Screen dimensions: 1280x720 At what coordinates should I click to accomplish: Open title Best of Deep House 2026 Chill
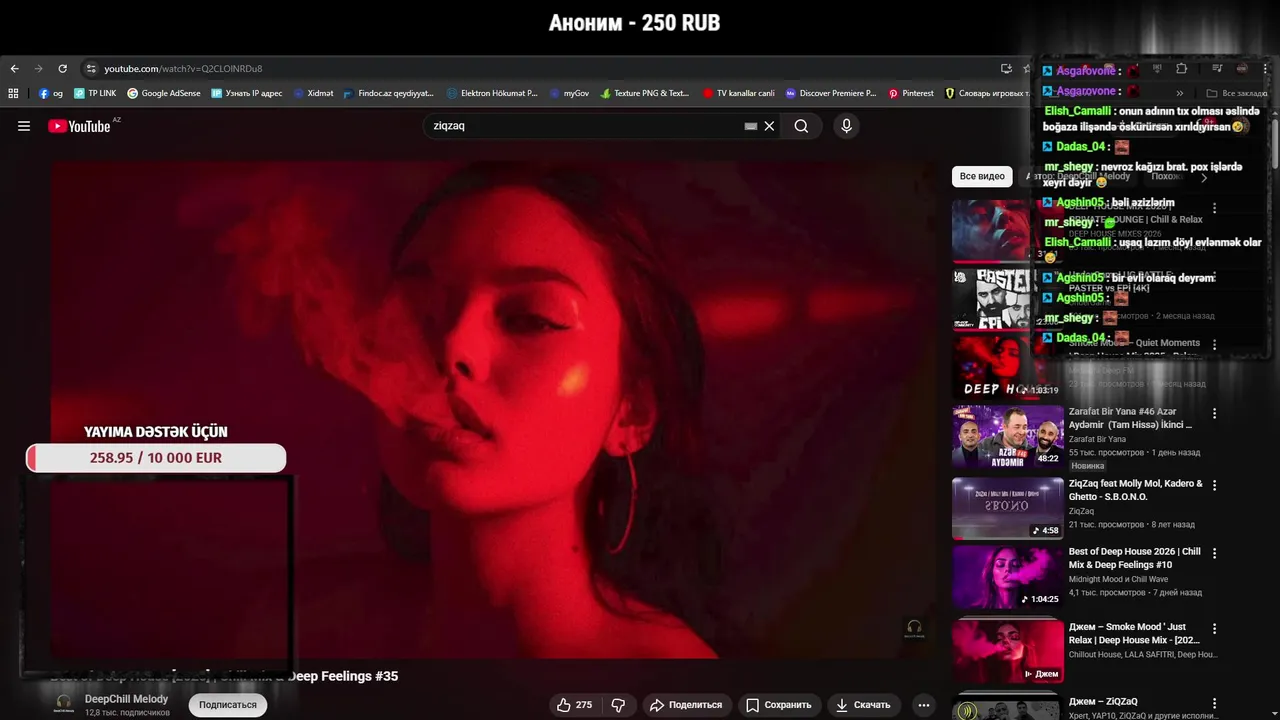[x=1135, y=558]
